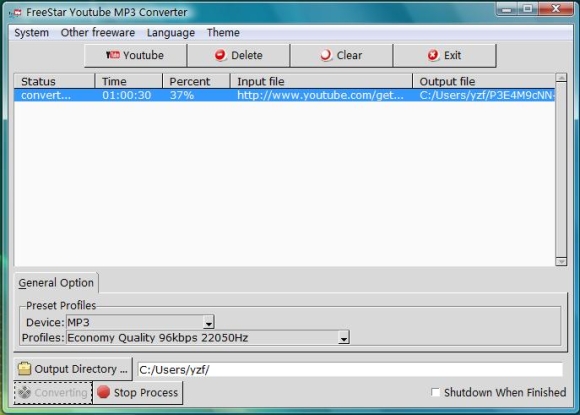
Task: Click the output path field C:/Users/yzf/
Action: click(x=350, y=370)
